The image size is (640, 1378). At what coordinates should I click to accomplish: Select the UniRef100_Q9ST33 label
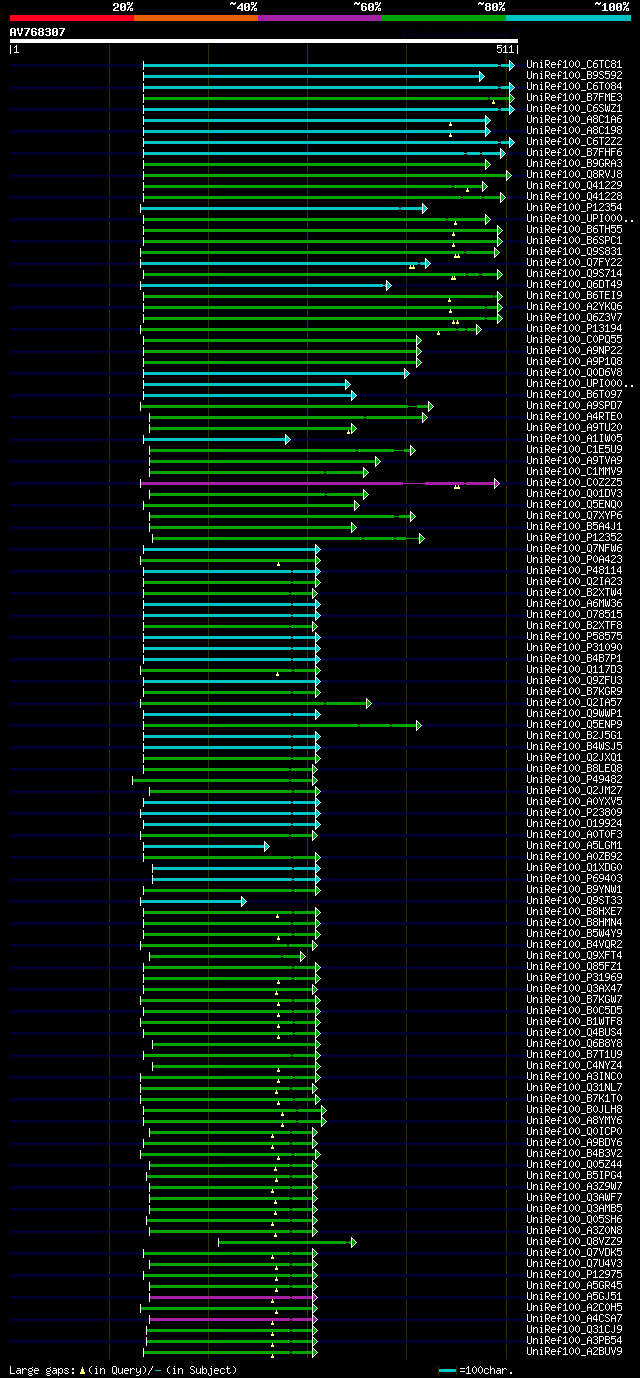574,901
